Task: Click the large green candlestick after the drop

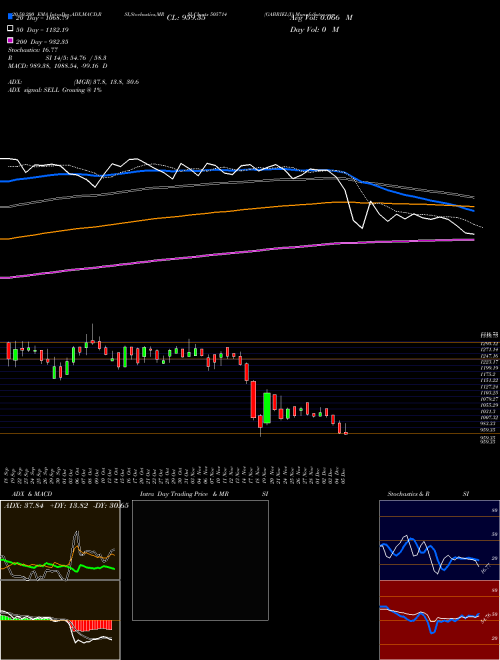Action: point(267,407)
